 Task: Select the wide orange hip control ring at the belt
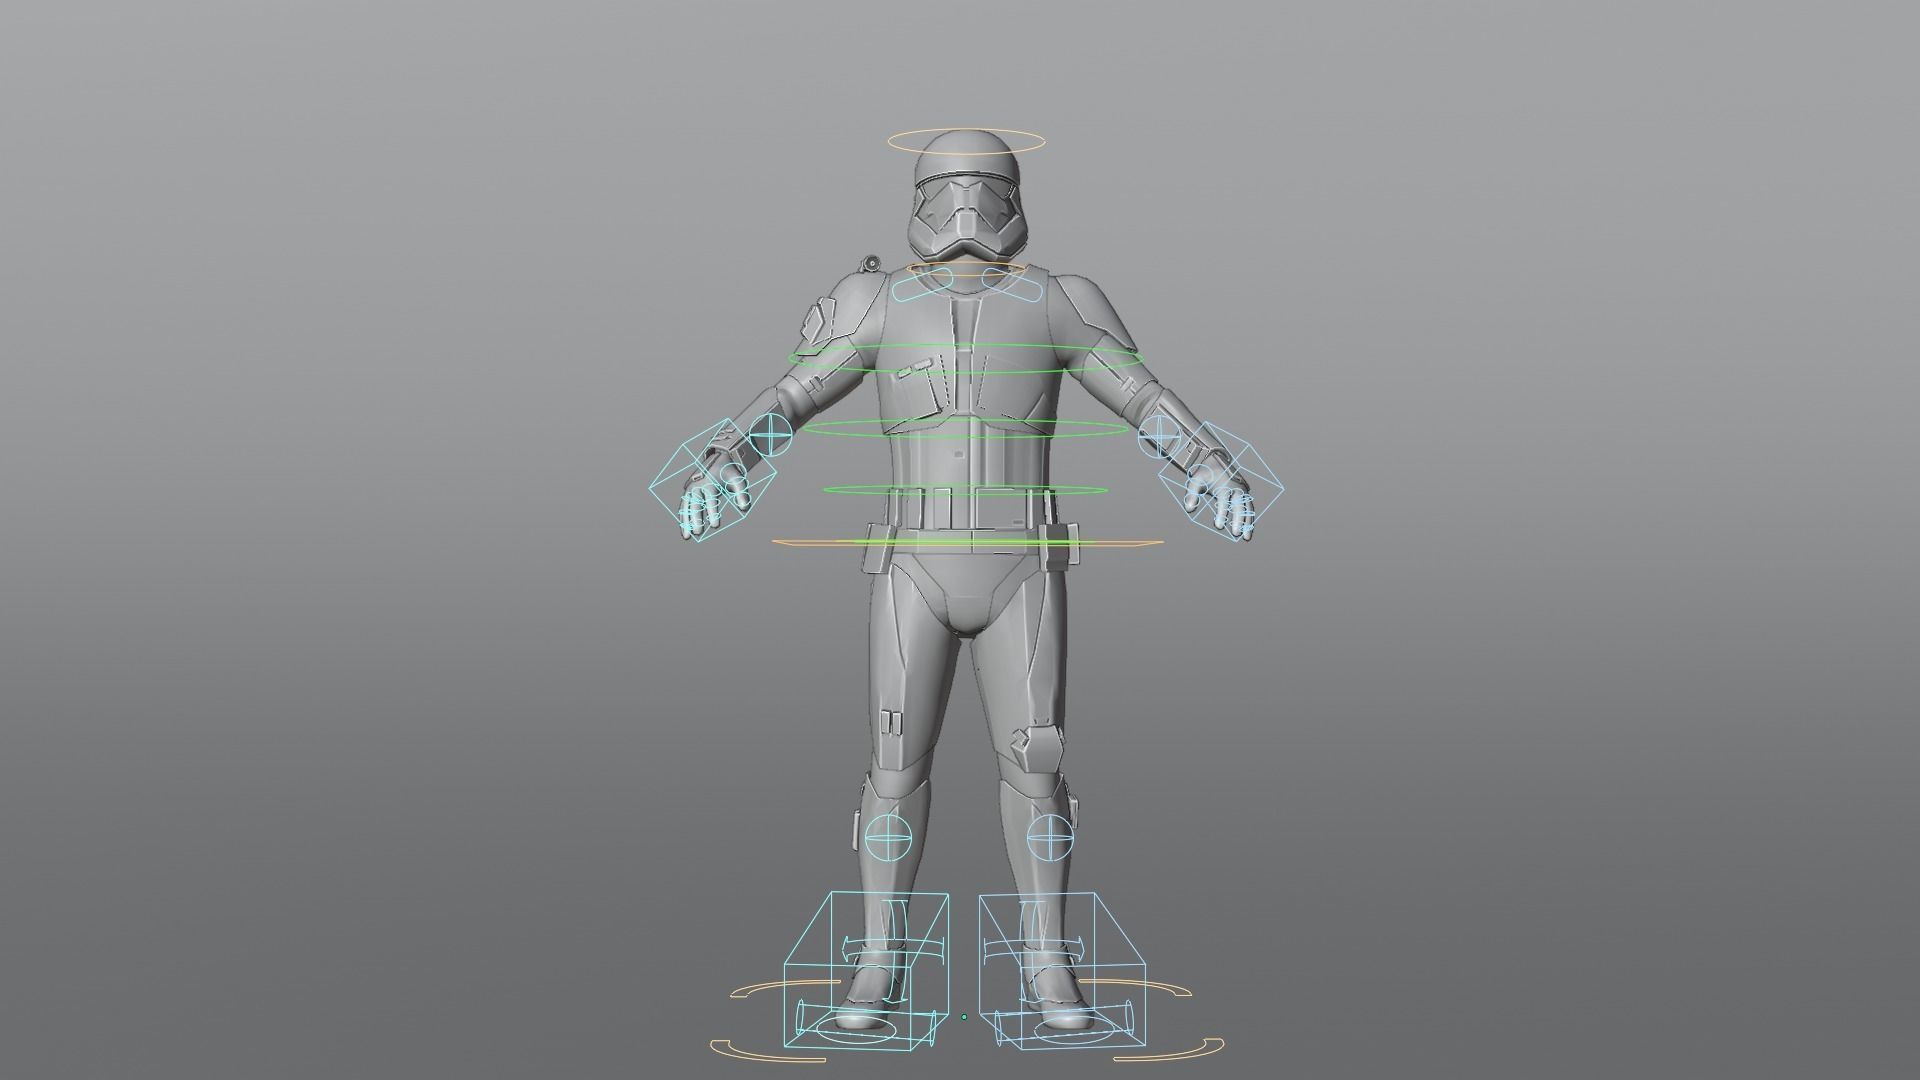[x=967, y=543]
